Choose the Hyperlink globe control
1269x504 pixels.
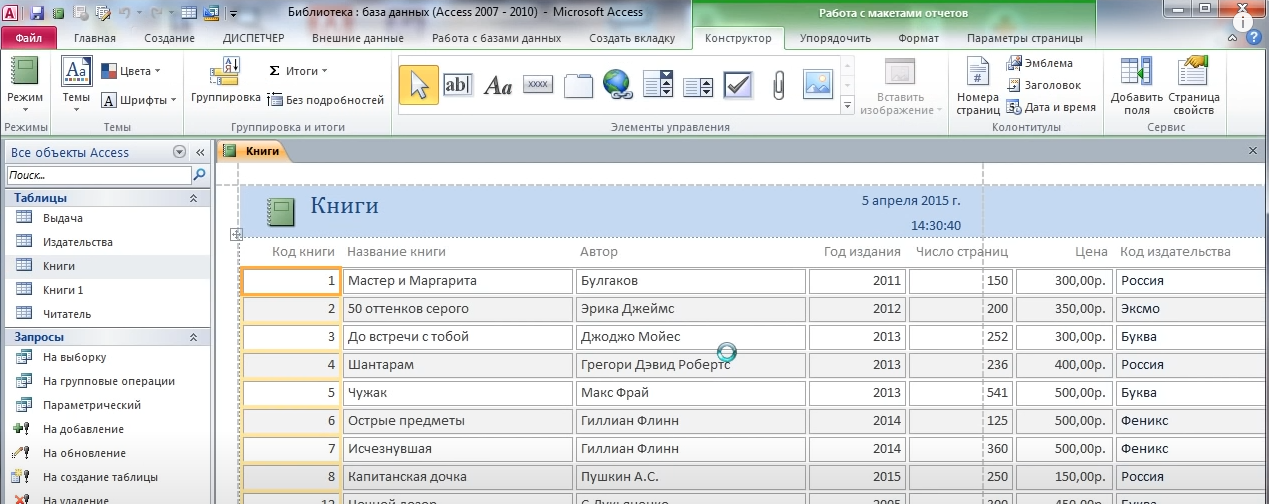(618, 85)
